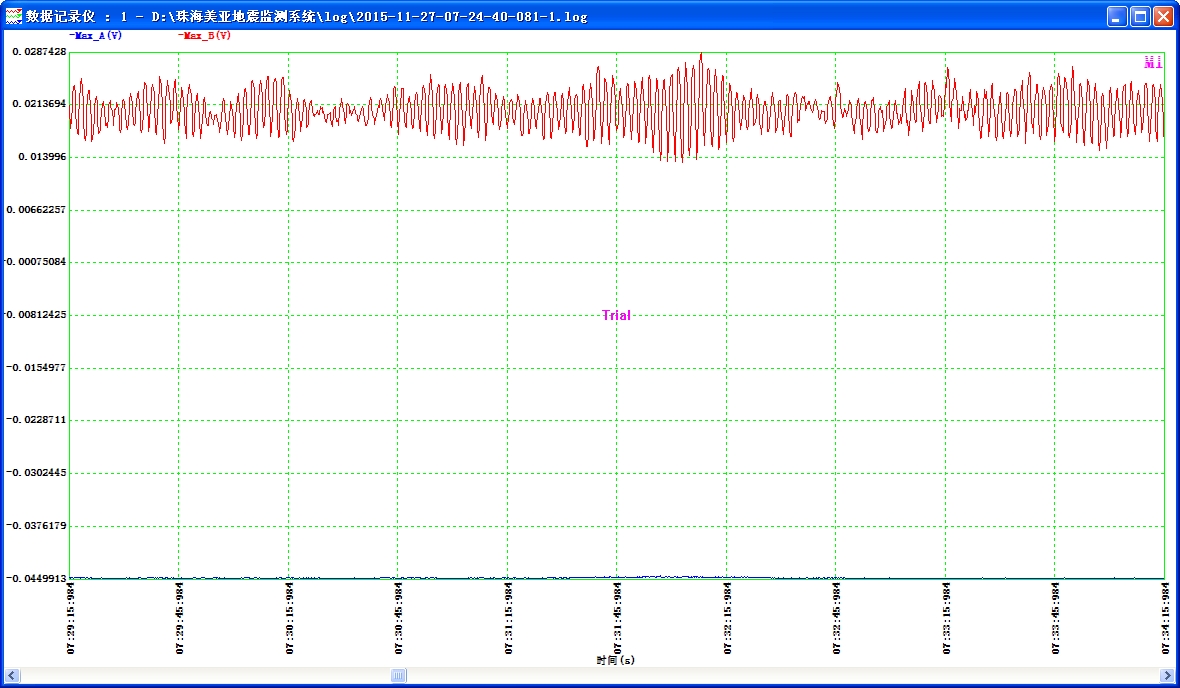Click the horizontal scrollbar right arrow
The image size is (1180, 688).
[x=1167, y=675]
